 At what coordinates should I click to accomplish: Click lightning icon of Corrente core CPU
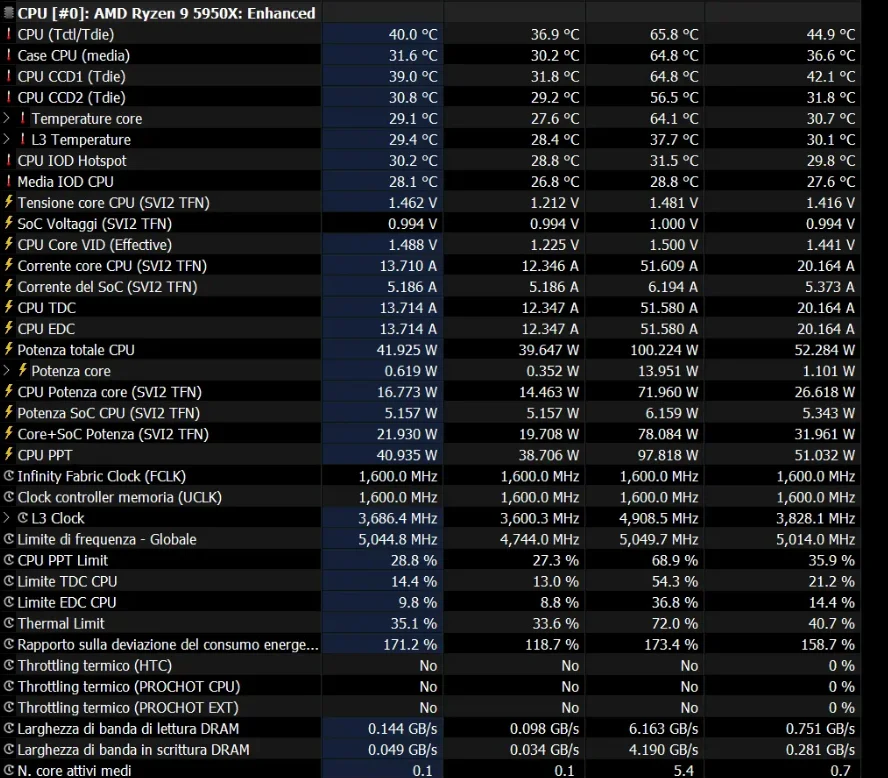click(x=8, y=265)
